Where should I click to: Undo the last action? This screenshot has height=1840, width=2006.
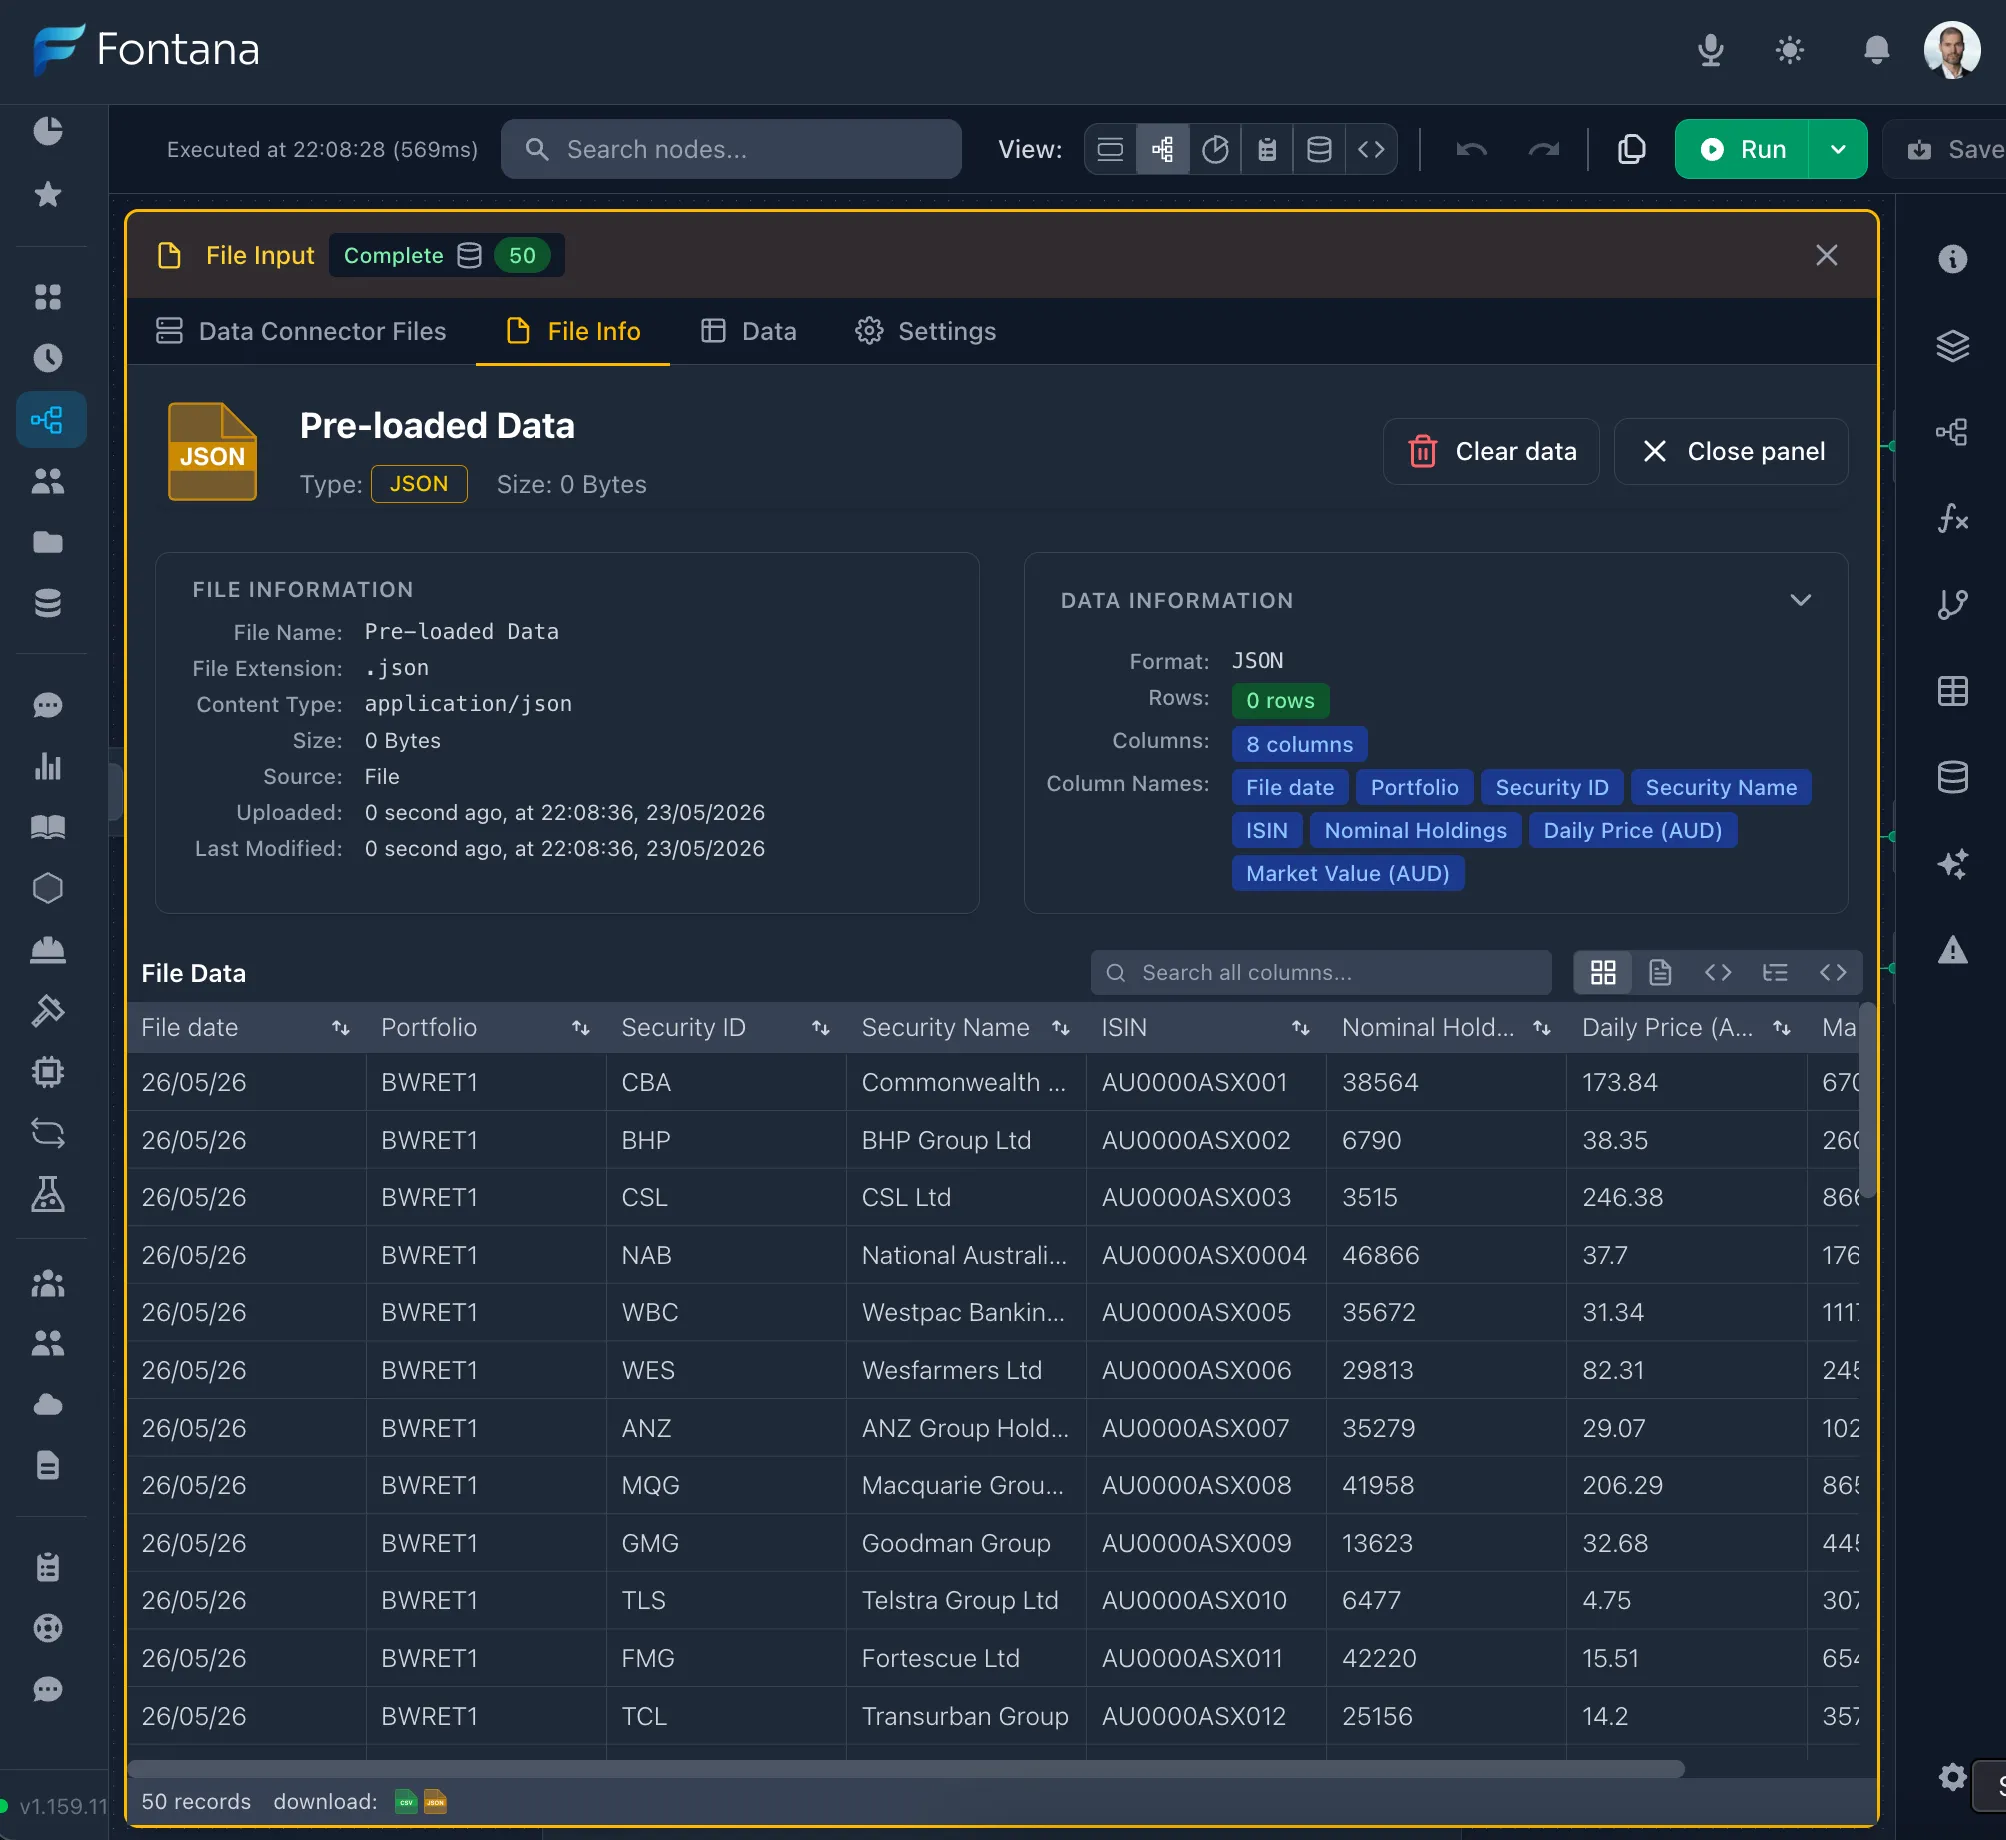click(x=1471, y=149)
